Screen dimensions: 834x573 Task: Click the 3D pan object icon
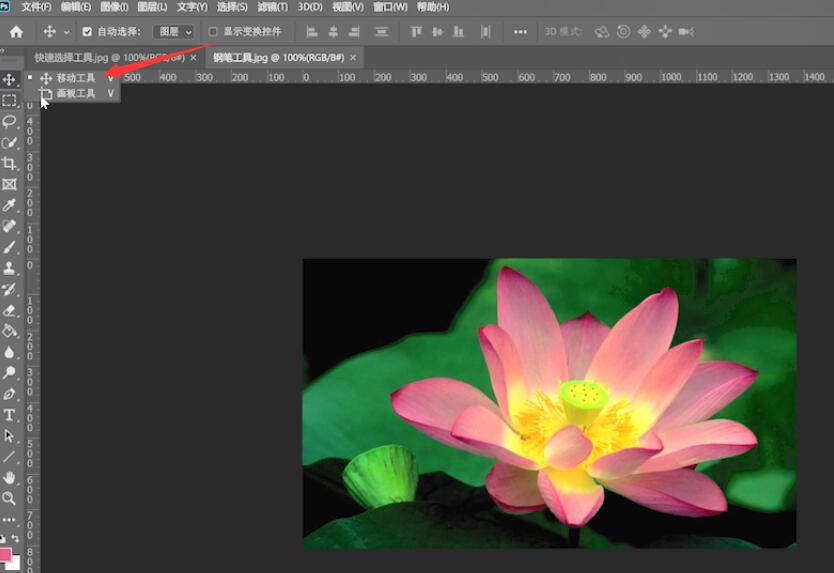point(644,32)
